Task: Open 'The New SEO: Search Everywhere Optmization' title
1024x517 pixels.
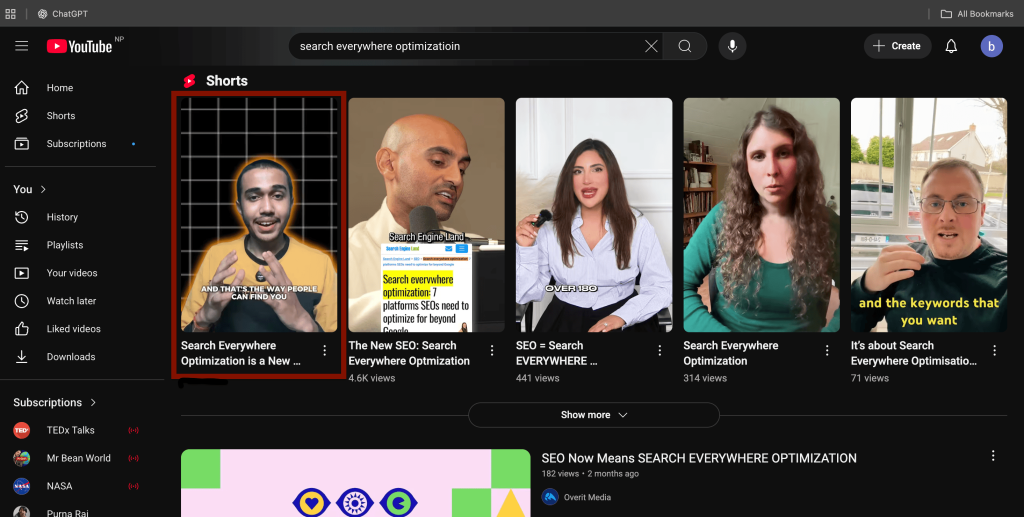Action: 409,353
